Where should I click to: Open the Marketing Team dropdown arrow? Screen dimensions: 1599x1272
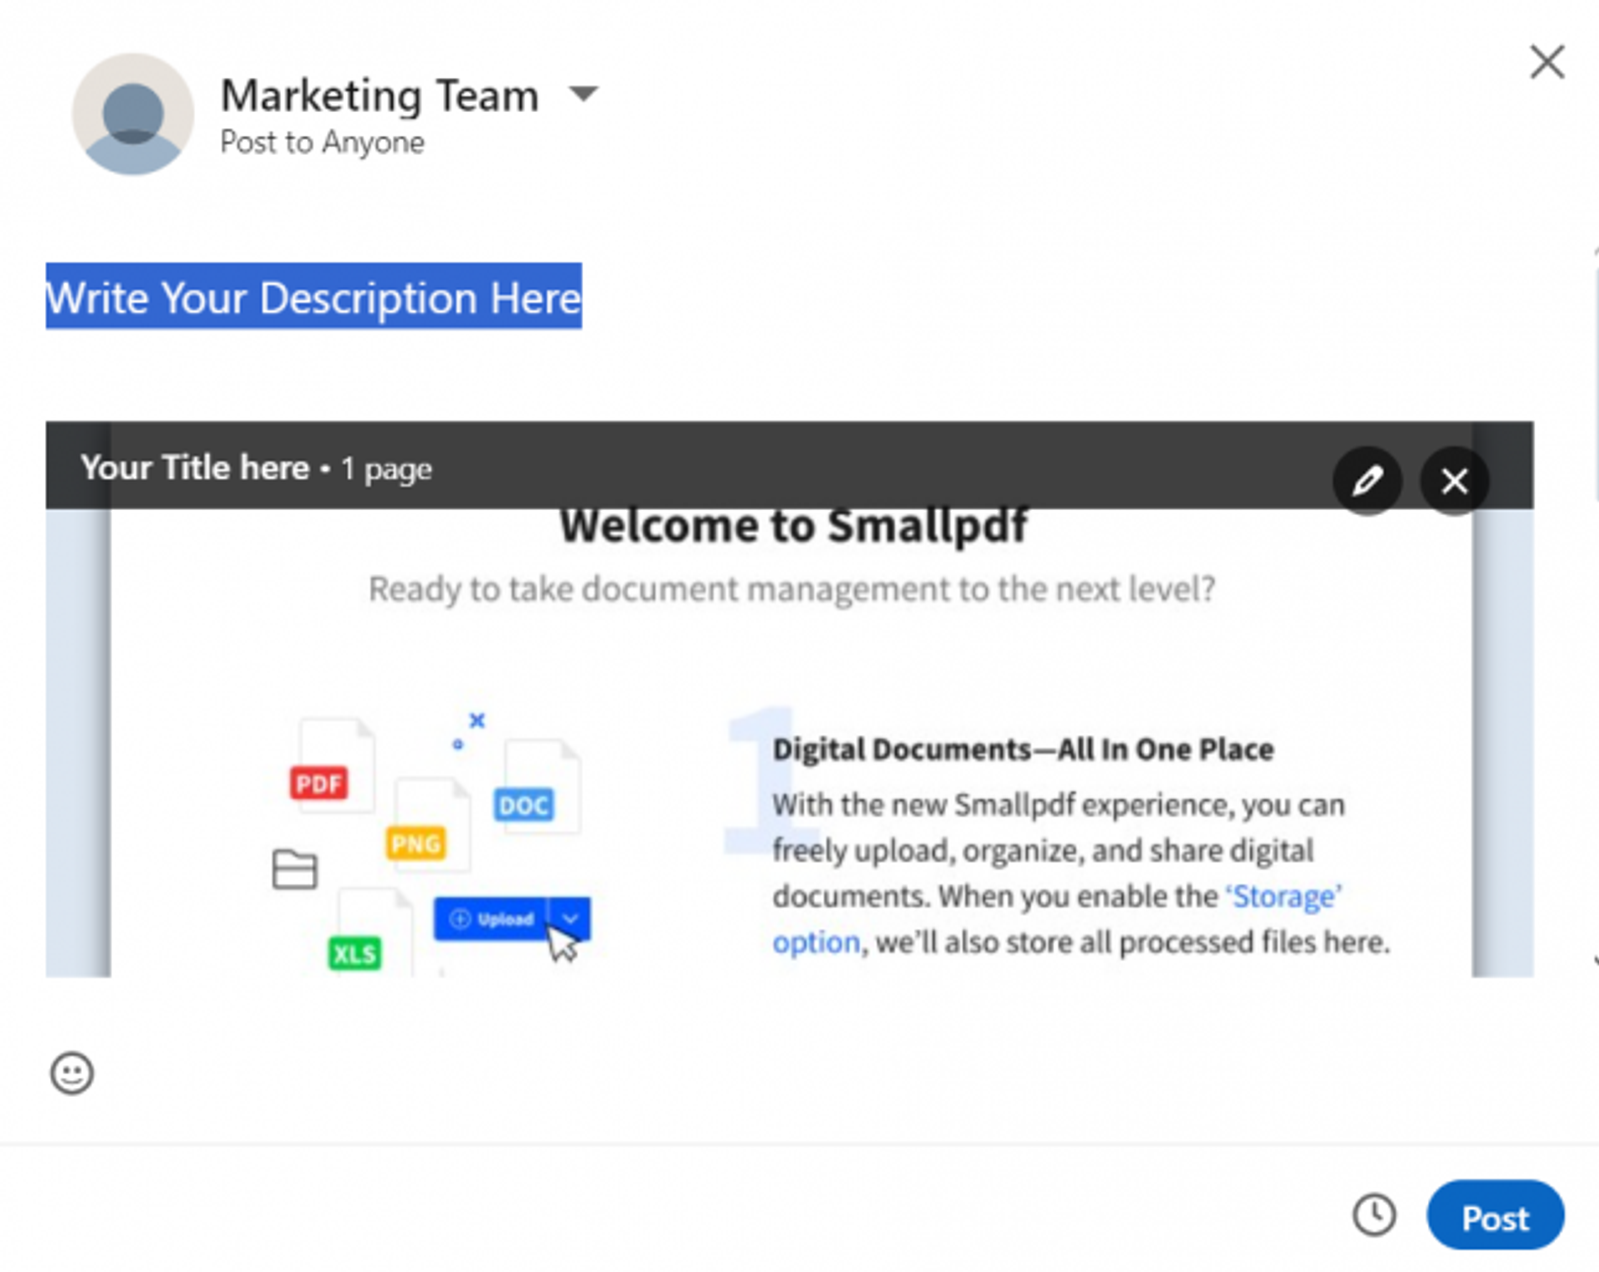pos(583,94)
